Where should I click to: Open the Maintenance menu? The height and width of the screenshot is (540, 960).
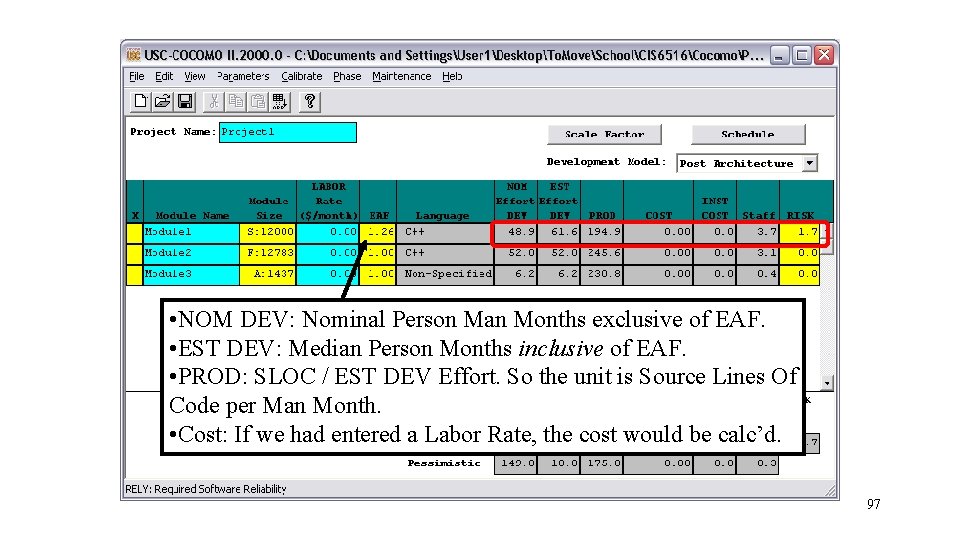[402, 77]
